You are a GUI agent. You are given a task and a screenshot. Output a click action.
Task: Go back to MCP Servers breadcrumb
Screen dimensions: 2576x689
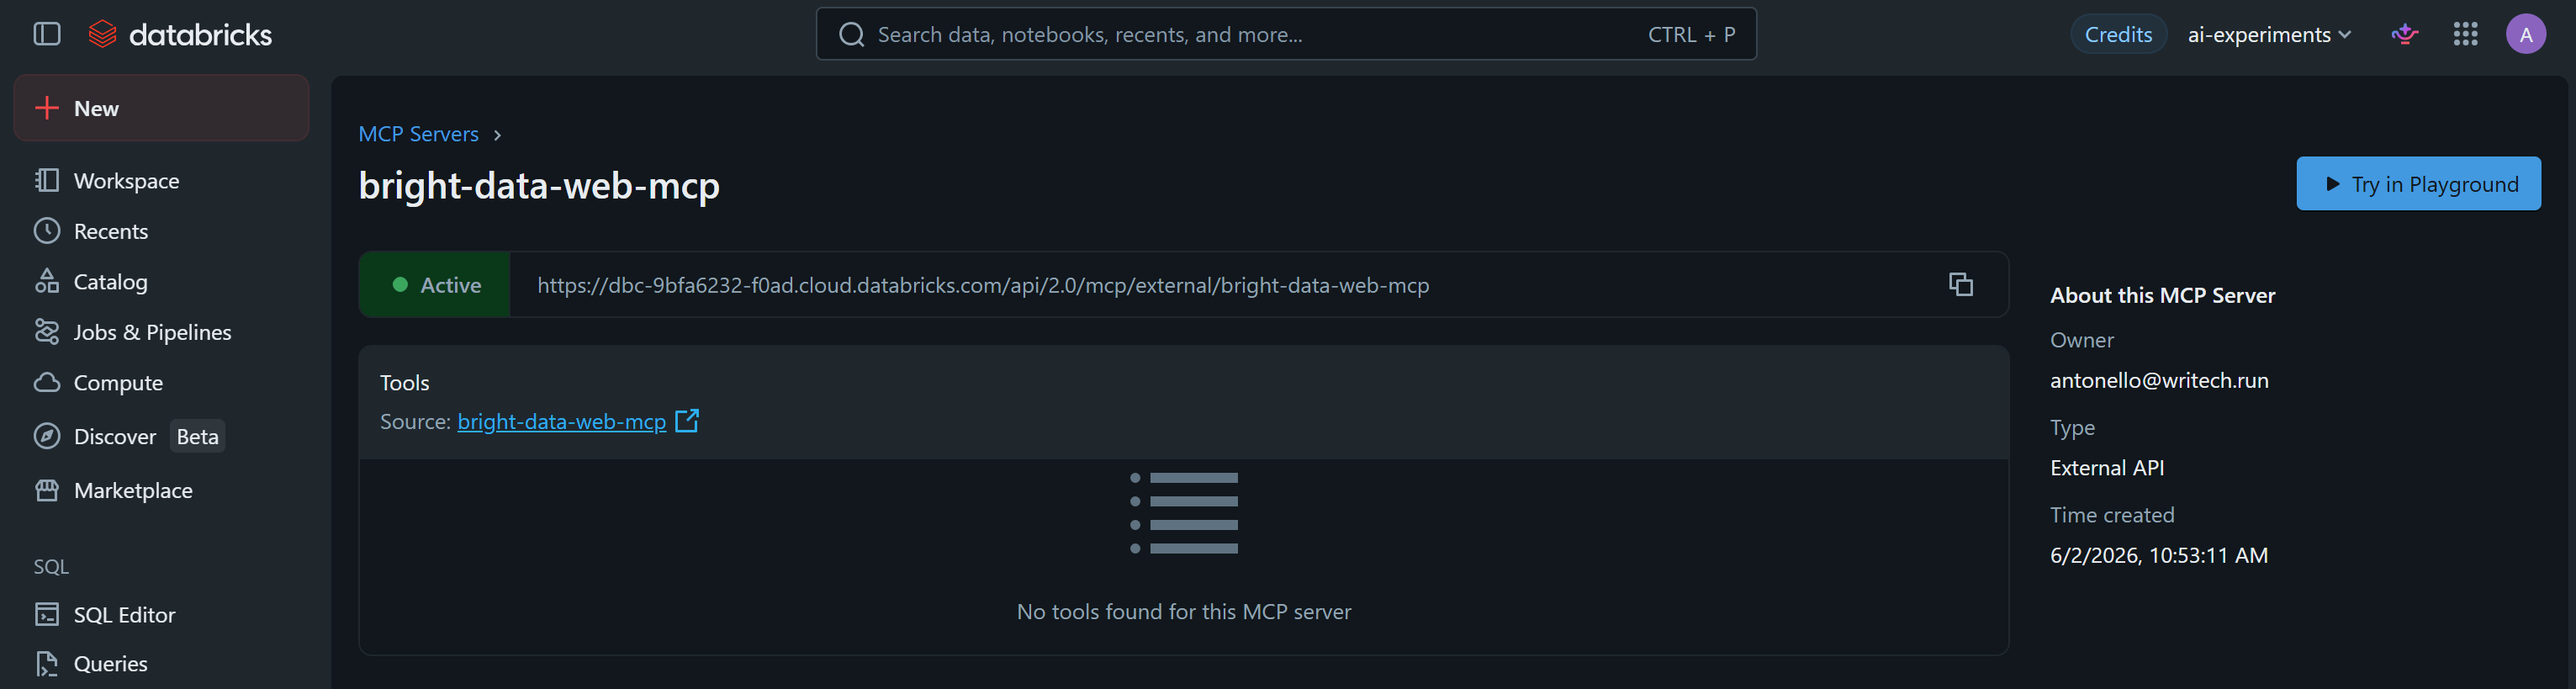[418, 134]
